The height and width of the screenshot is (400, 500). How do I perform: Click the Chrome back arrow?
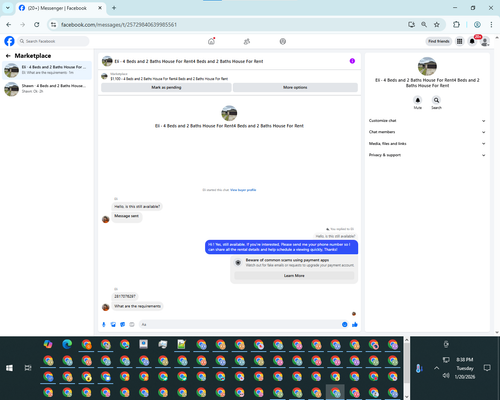point(9,24)
